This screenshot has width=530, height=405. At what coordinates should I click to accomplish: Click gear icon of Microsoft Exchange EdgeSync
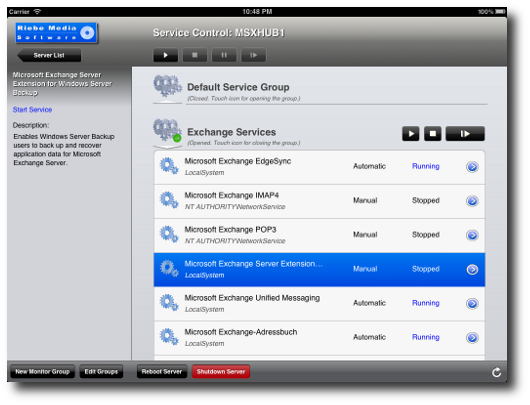[x=169, y=166]
